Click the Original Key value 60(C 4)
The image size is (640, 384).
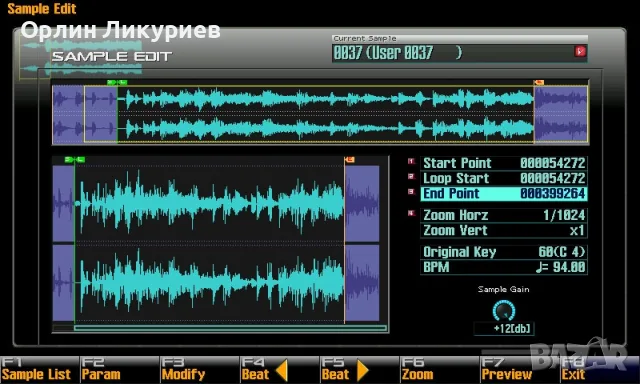pos(562,252)
